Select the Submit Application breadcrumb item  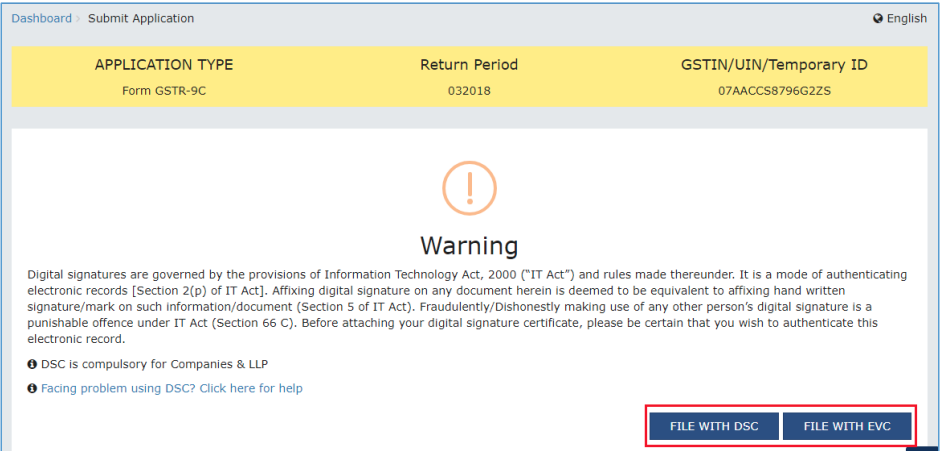[x=141, y=19]
